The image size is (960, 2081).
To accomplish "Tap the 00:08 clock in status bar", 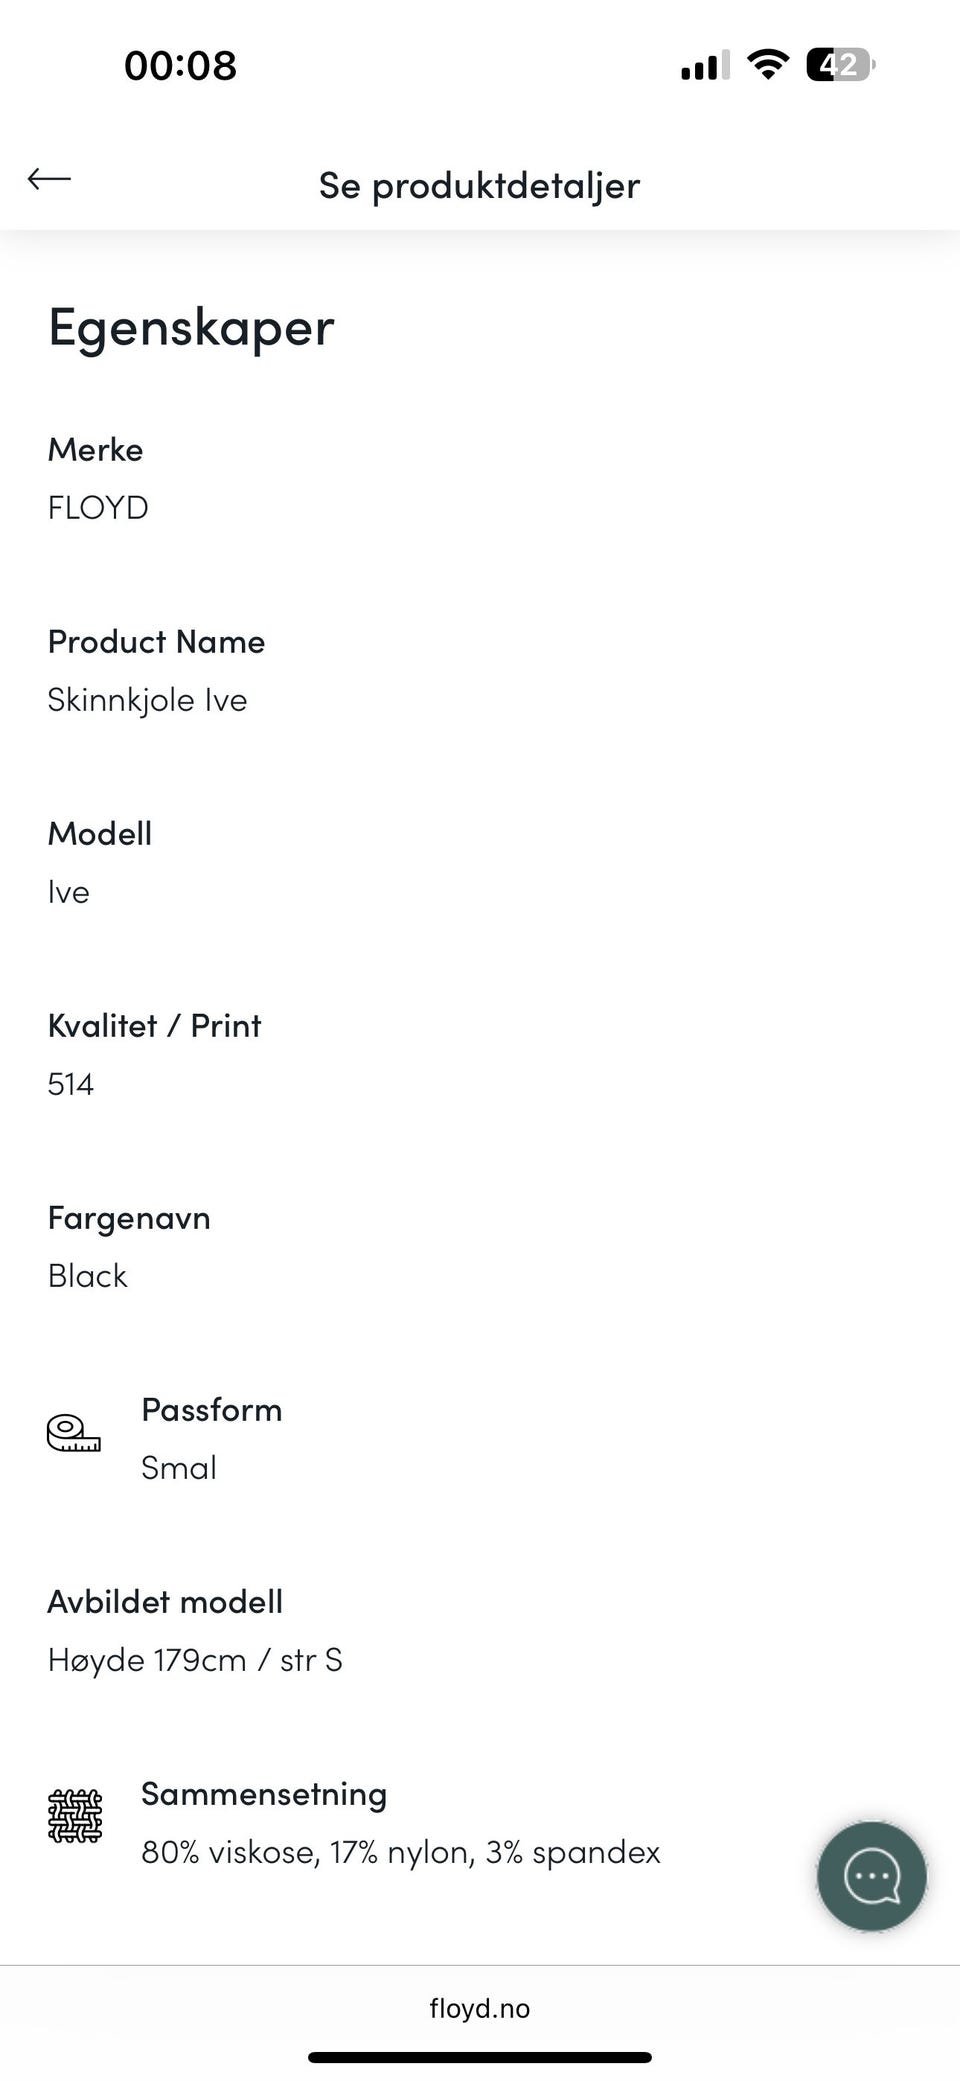I will click(180, 66).
